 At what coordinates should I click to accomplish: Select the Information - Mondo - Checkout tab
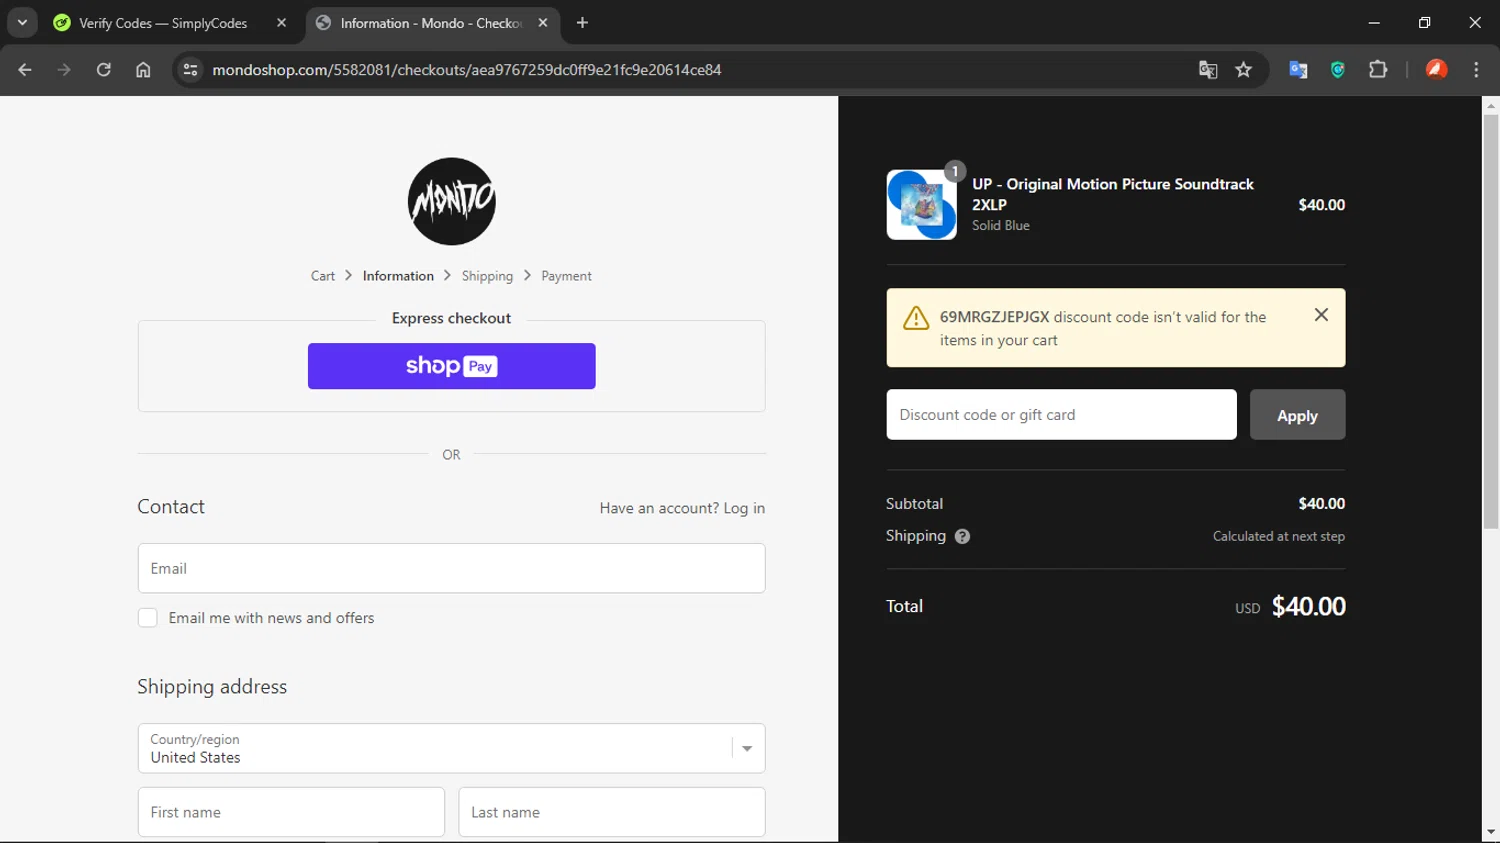point(433,23)
